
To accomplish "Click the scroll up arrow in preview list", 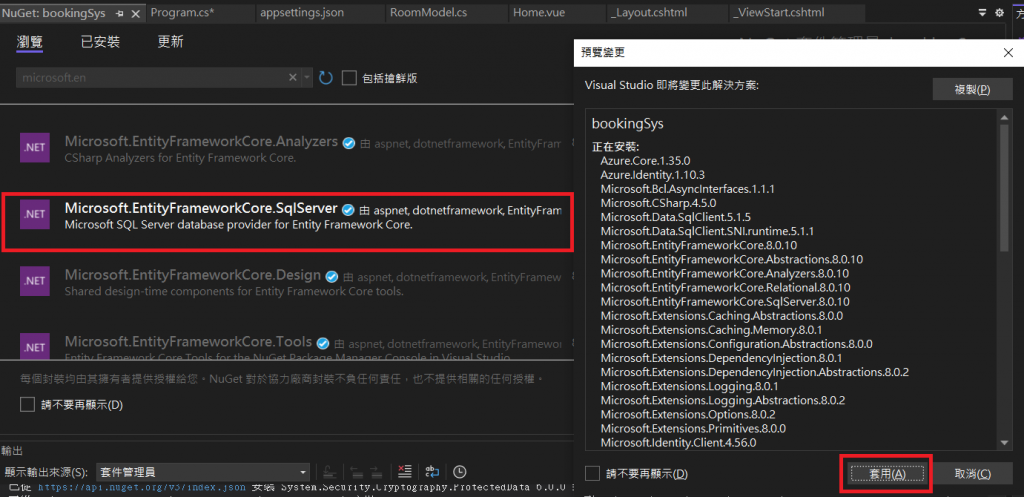I will pyautogui.click(x=1004, y=116).
